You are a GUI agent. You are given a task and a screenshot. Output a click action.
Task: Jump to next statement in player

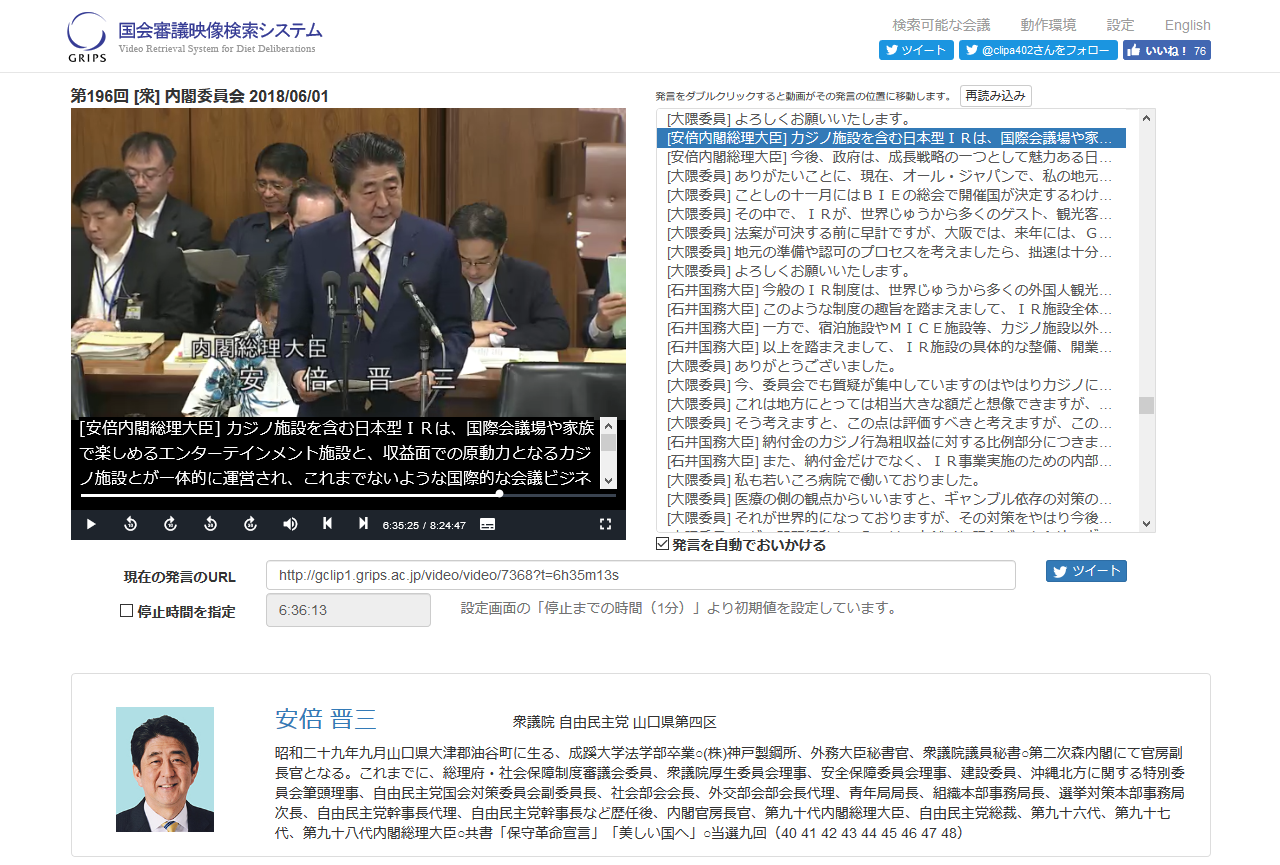[364, 523]
